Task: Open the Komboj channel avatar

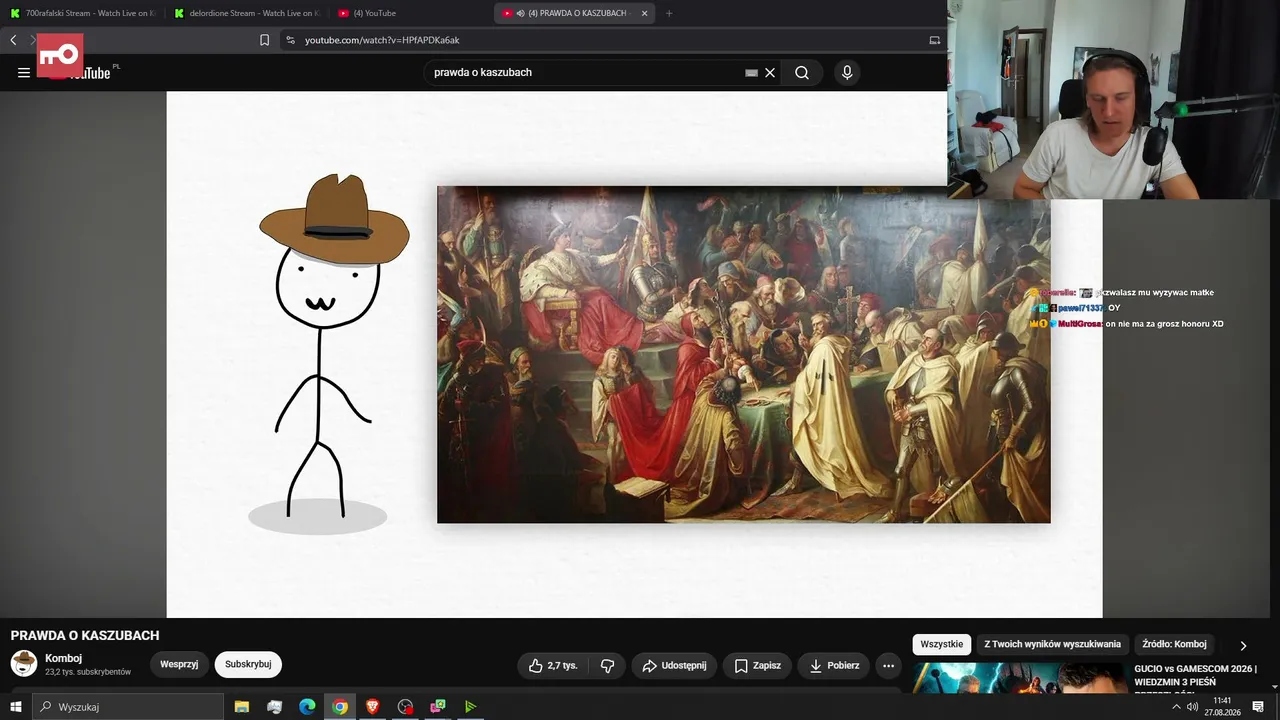Action: 24,663
